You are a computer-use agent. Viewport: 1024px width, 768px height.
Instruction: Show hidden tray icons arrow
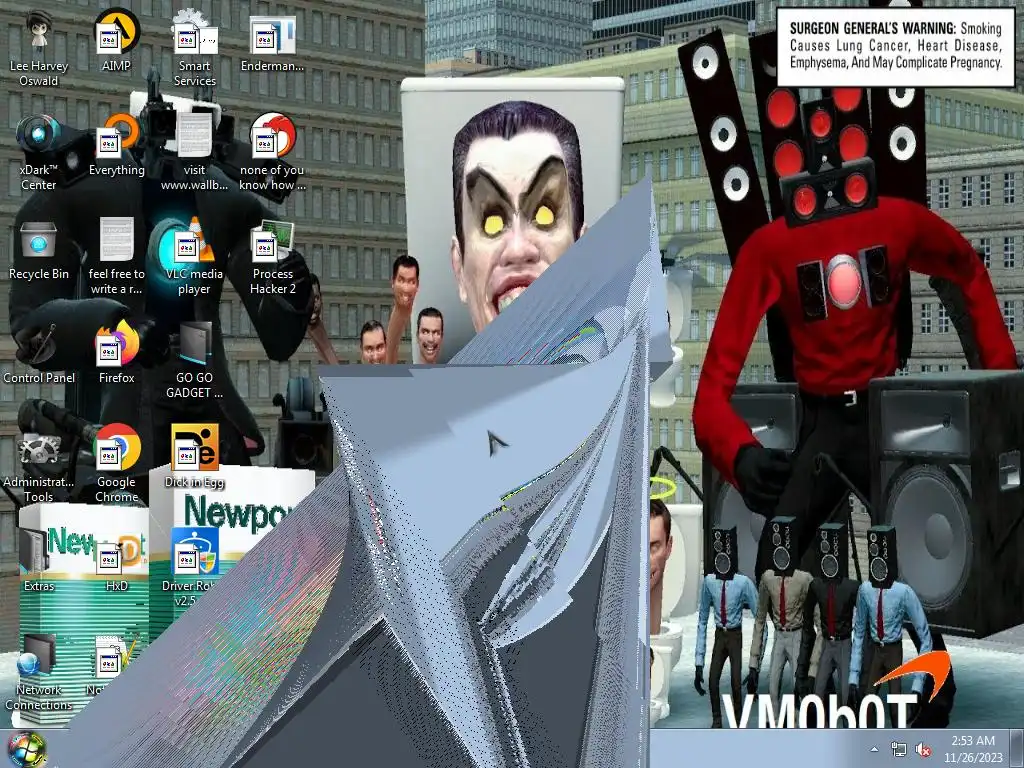874,749
